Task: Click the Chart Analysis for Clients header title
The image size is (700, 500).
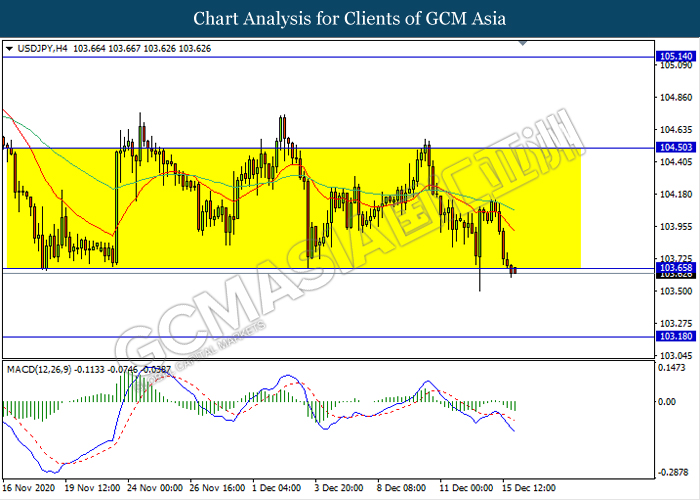Action: click(350, 19)
